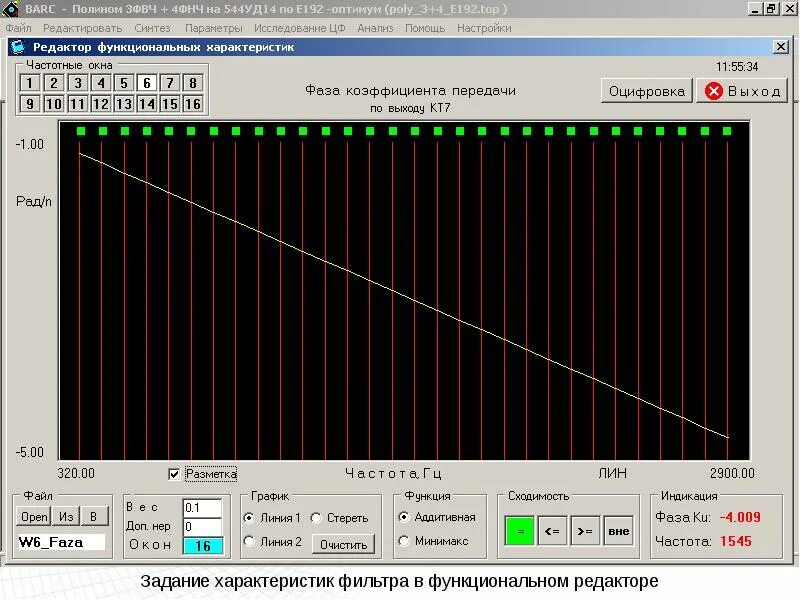This screenshot has height=600, width=800.
Task: Select frequency window 15
Action: [x=169, y=104]
